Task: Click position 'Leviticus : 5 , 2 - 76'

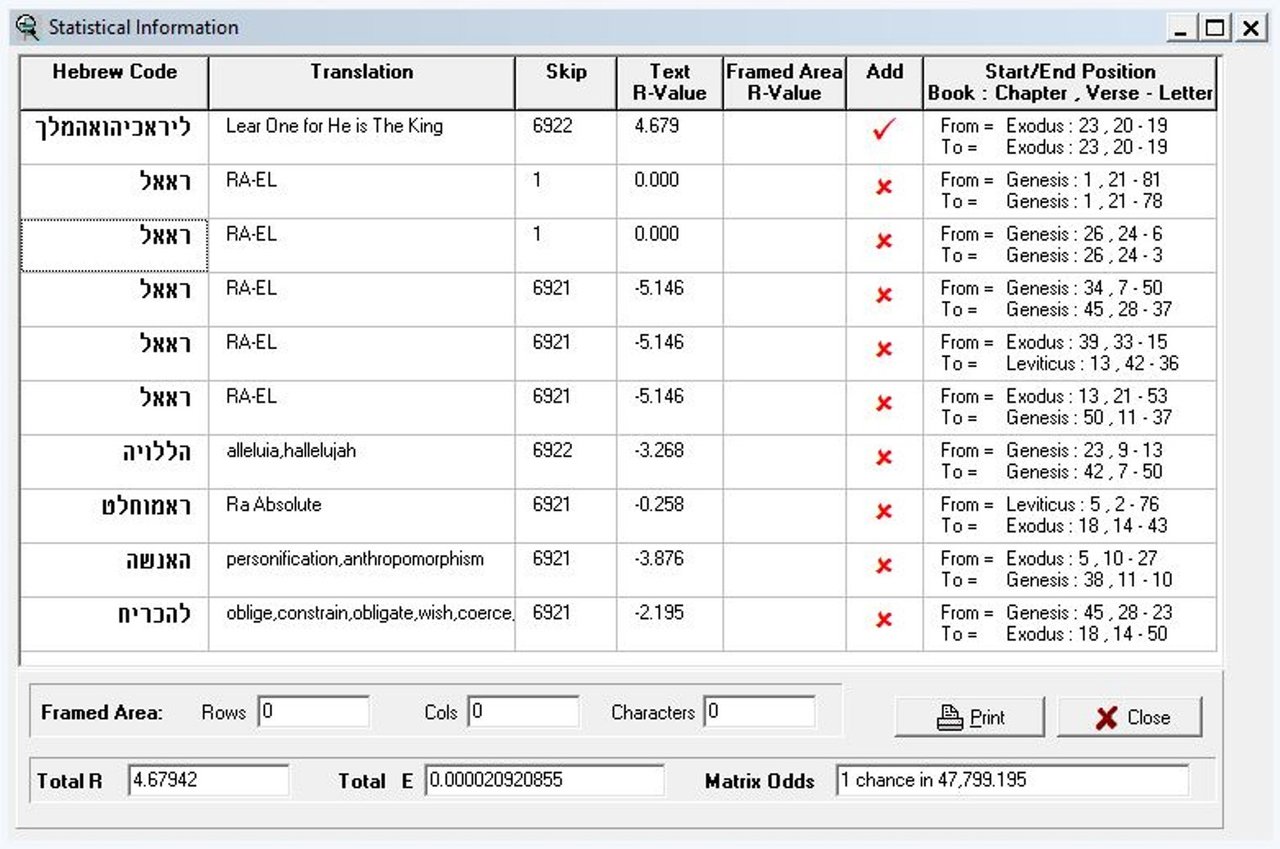Action: coord(1082,504)
